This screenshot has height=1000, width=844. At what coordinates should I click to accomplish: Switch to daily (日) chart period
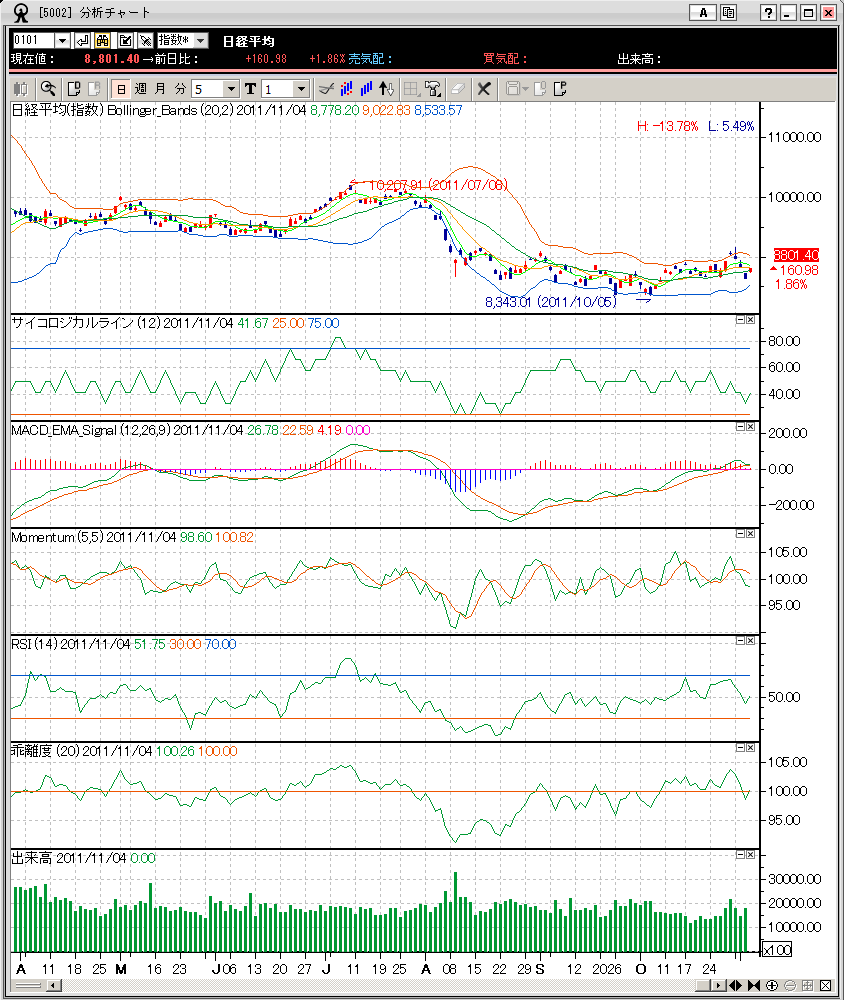tap(120, 88)
